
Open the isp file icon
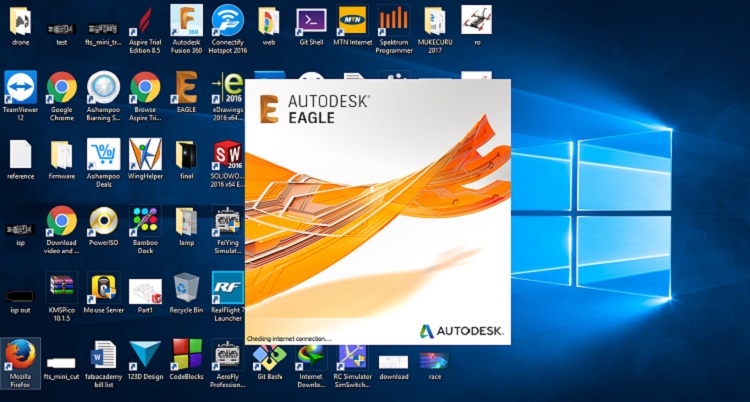pyautogui.click(x=20, y=230)
